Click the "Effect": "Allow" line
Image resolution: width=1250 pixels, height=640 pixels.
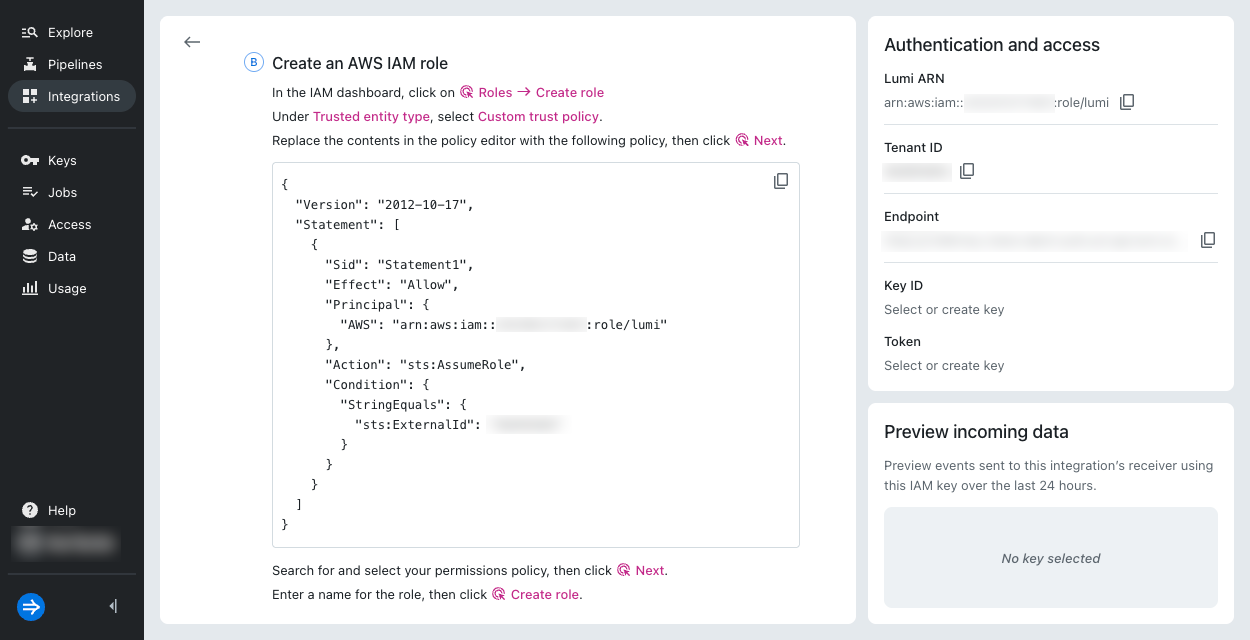pyautogui.click(x=392, y=285)
